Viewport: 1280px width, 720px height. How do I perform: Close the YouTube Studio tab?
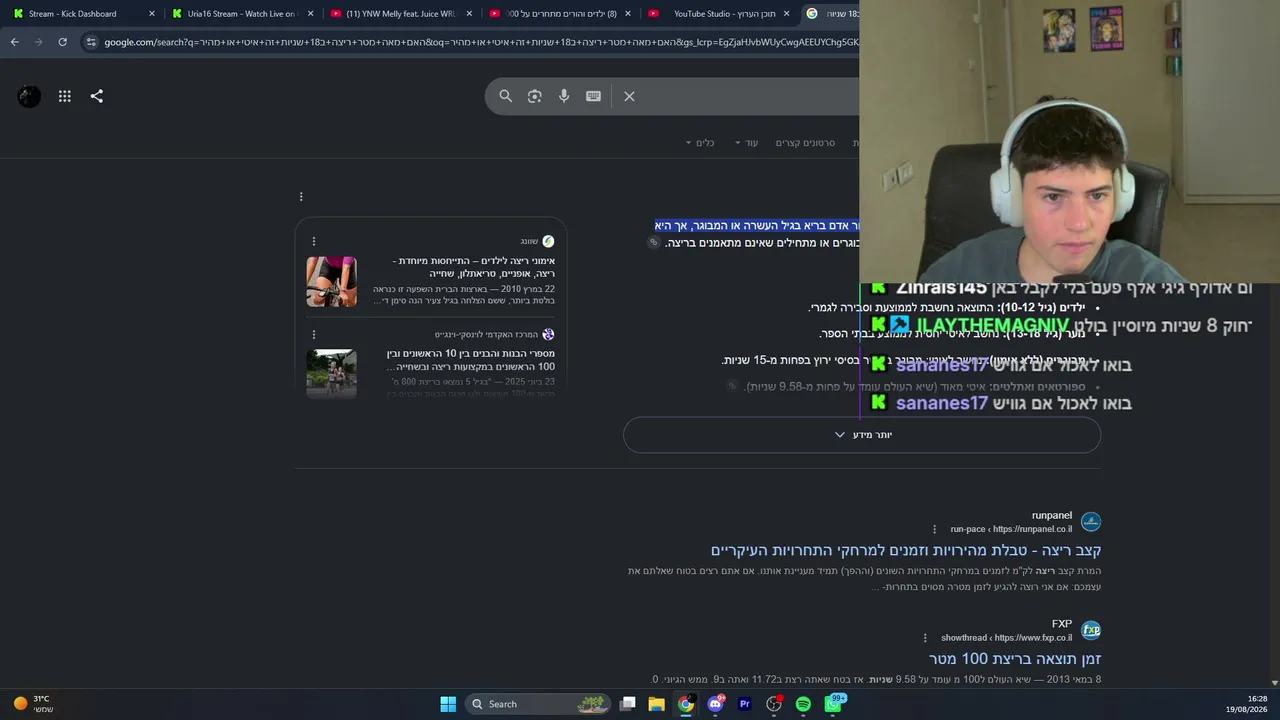coord(787,14)
